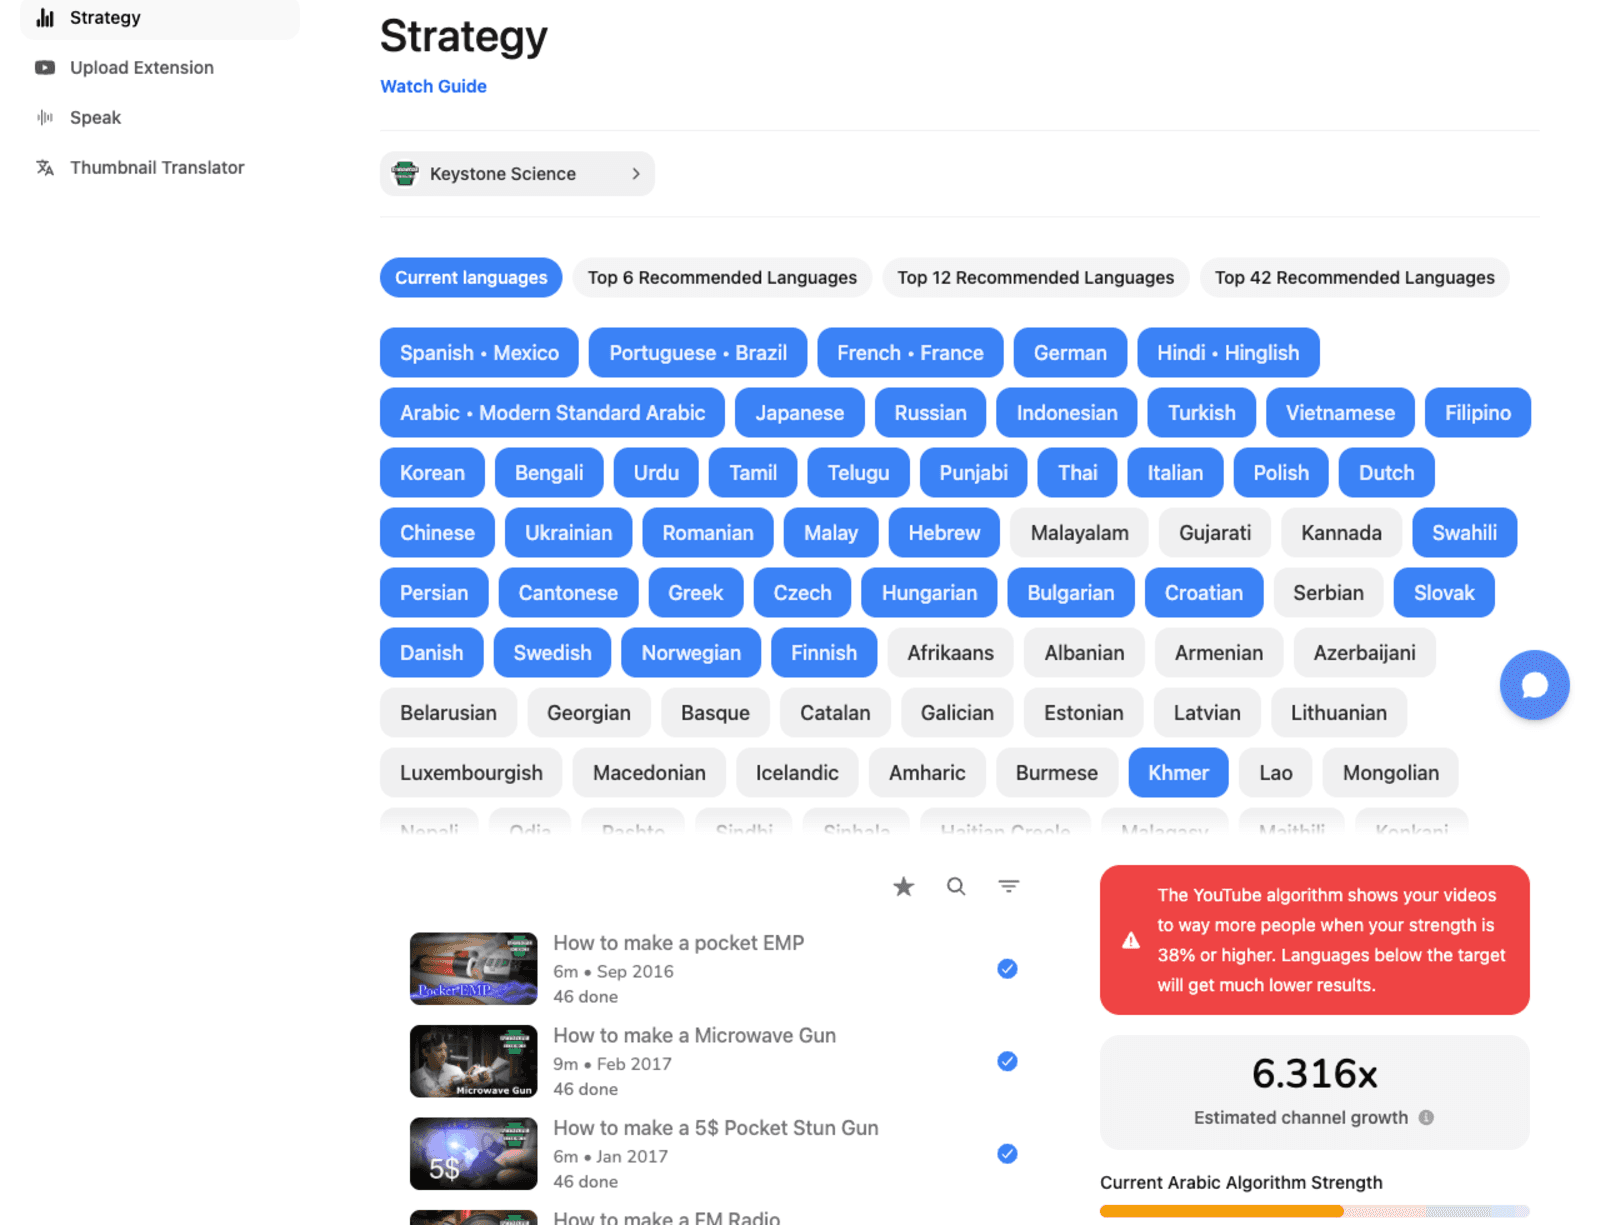Open the Thumbnail Translator tool
The width and height of the screenshot is (1600, 1225).
[156, 167]
